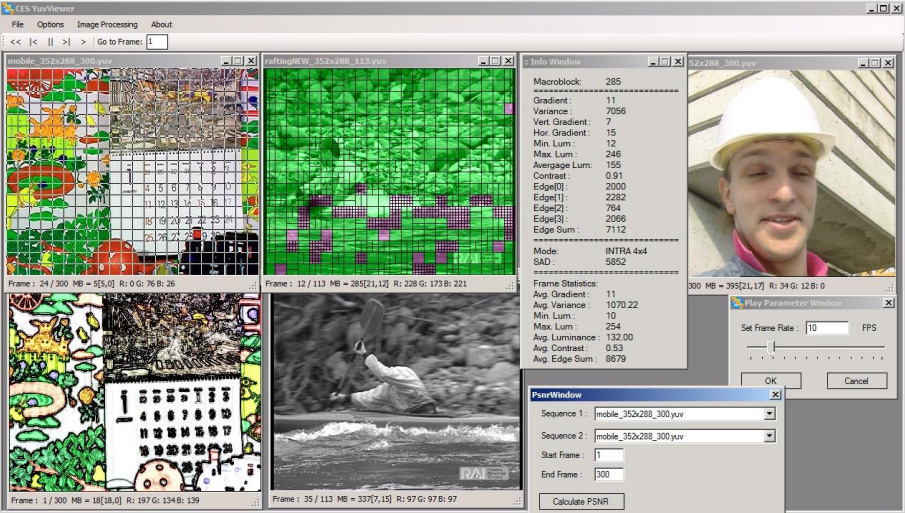Click the Edge Sum value 7112
Image resolution: width=905 pixels, height=513 pixels.
[x=616, y=229]
